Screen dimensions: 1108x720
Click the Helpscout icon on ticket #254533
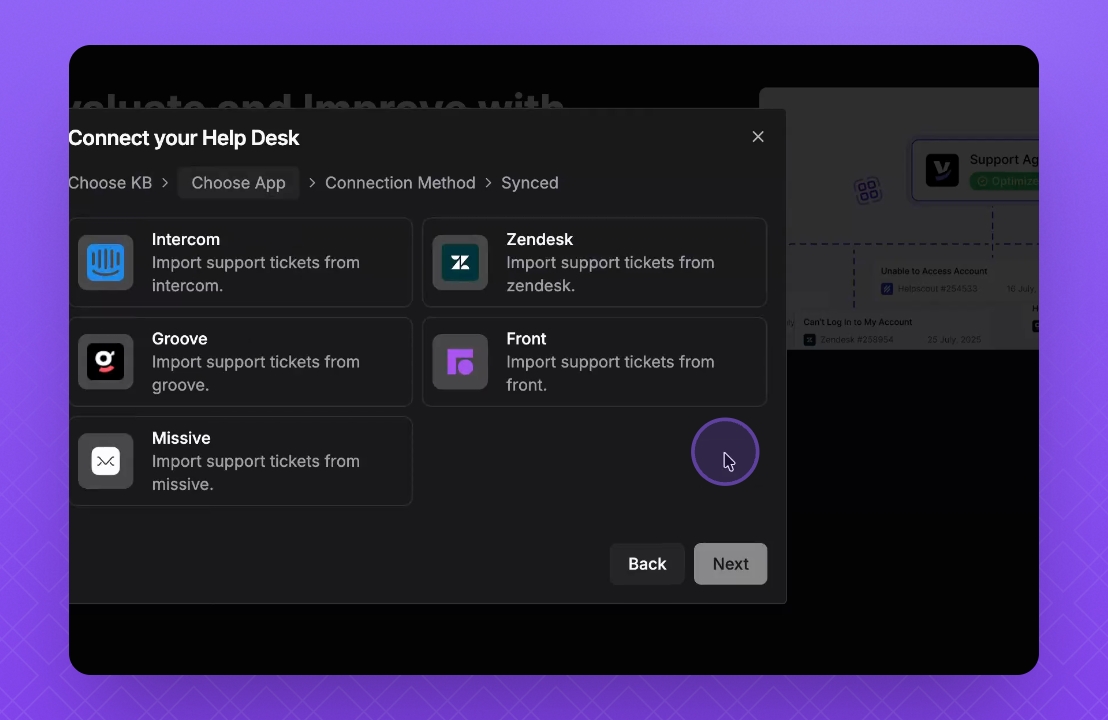[x=887, y=289]
